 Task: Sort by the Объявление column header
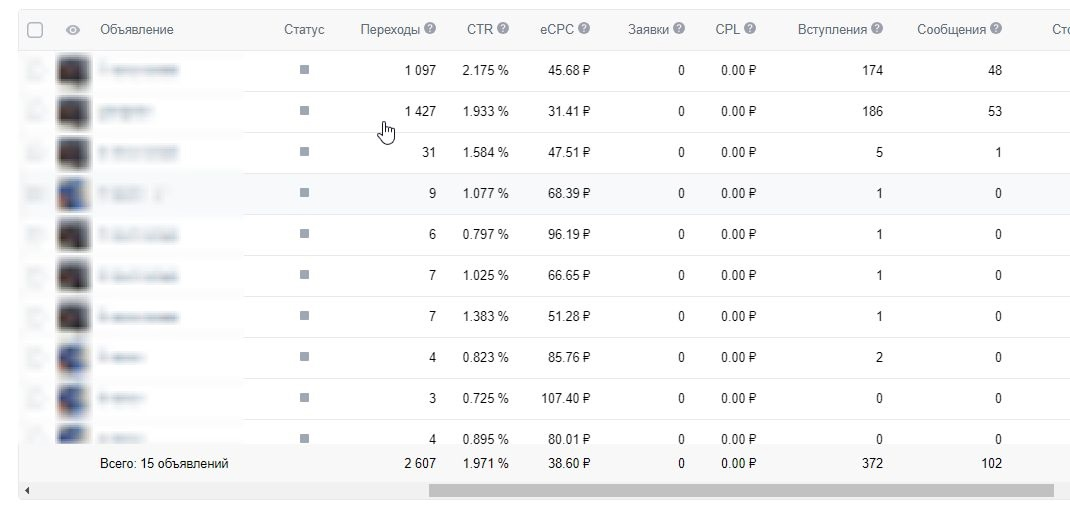click(x=136, y=29)
